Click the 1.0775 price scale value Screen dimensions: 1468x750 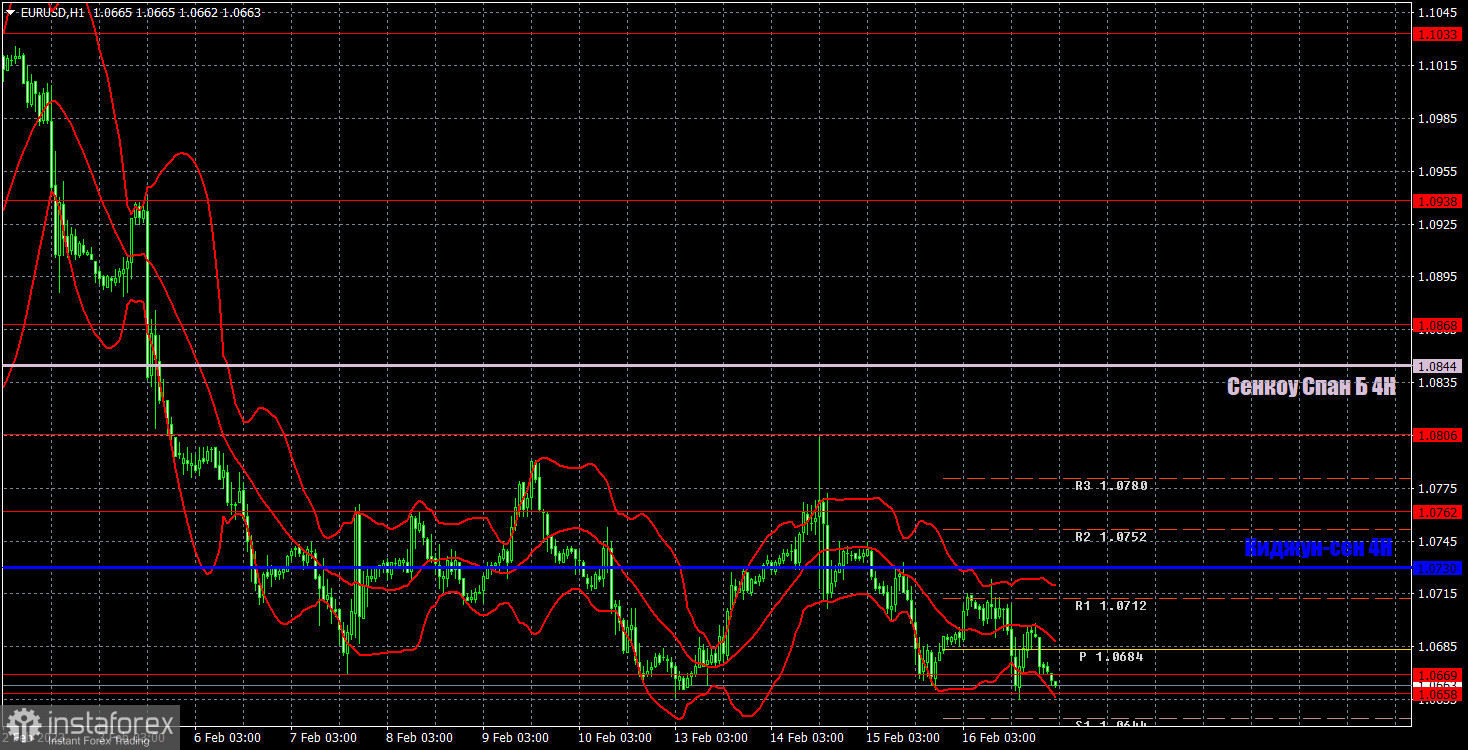tap(1437, 488)
